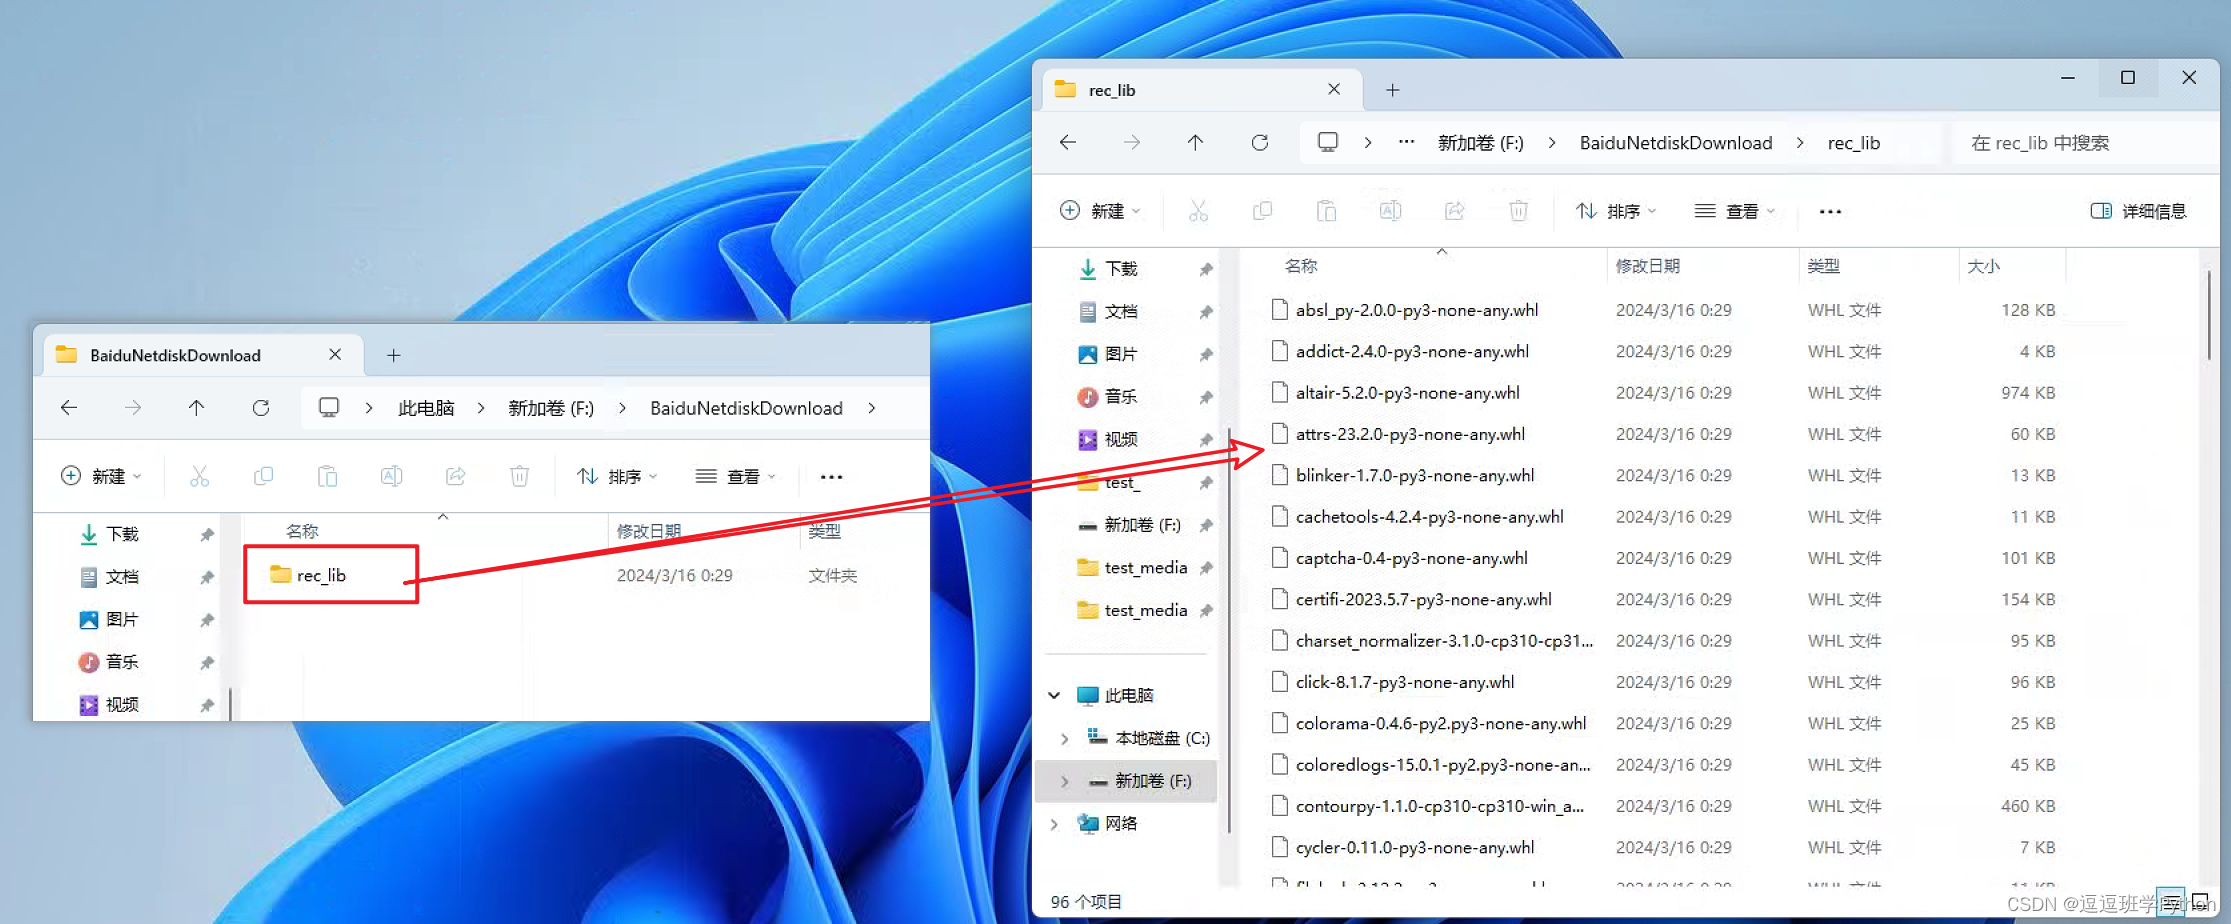This screenshot has height=924, width=2231.
Task: Click Paste icon in rec_lib toolbar
Action: pos(1326,211)
